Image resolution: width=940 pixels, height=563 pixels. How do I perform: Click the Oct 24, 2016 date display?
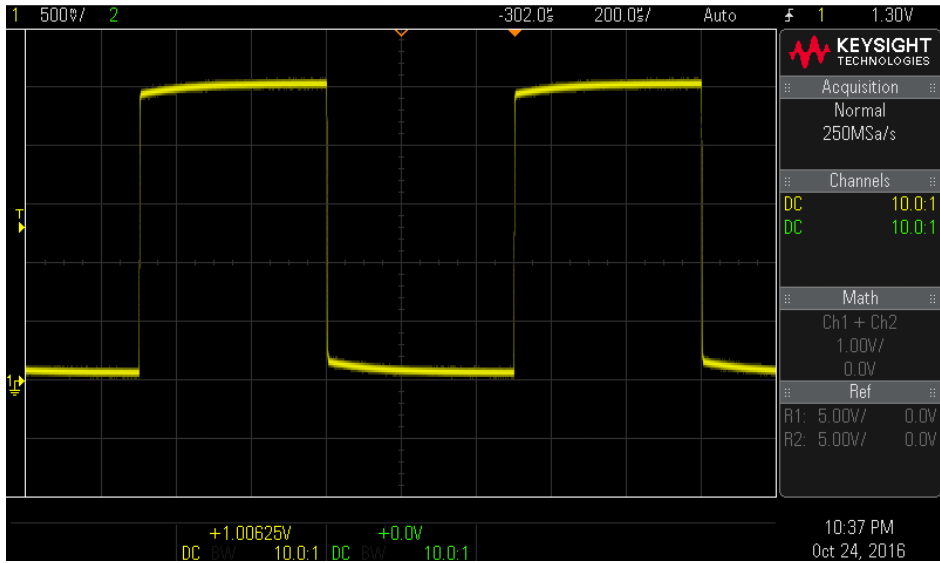coord(858,551)
